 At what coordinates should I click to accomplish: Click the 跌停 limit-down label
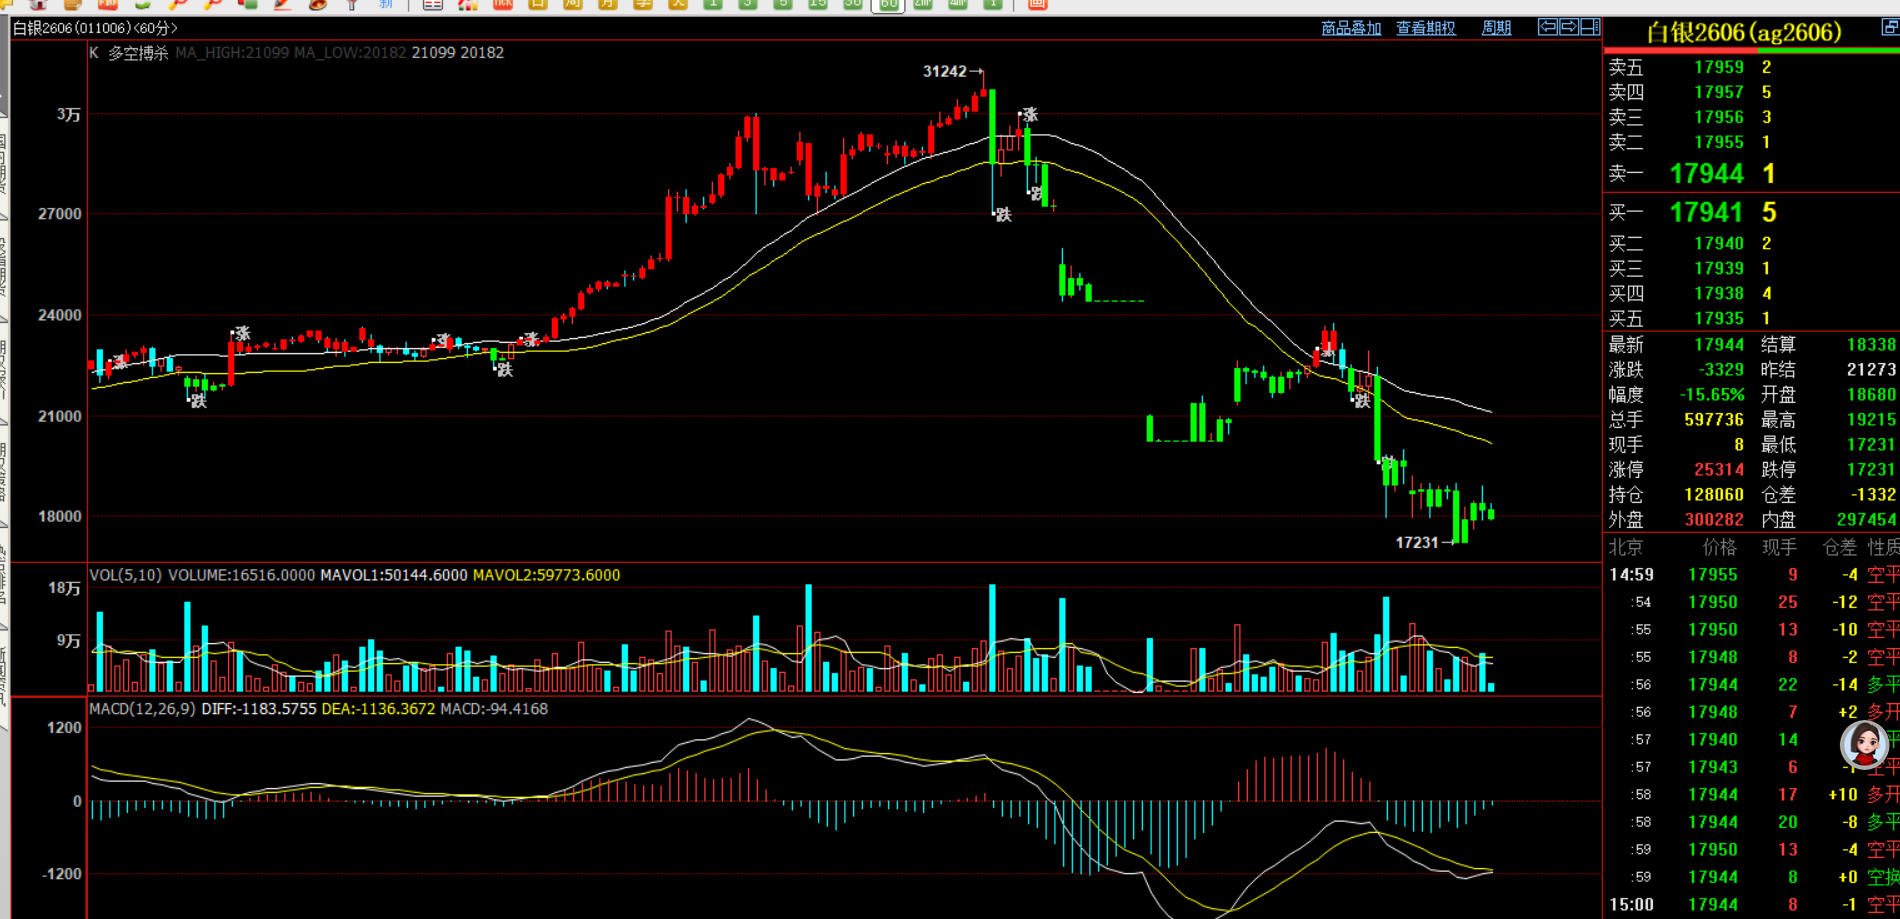pos(1778,470)
